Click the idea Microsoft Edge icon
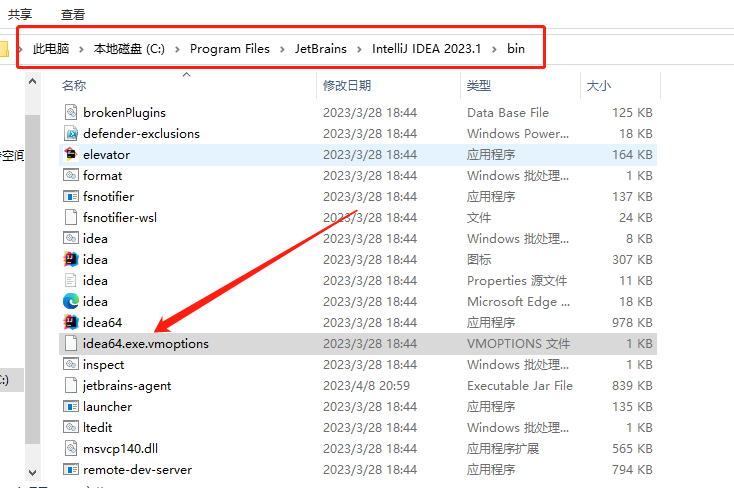 coord(71,301)
